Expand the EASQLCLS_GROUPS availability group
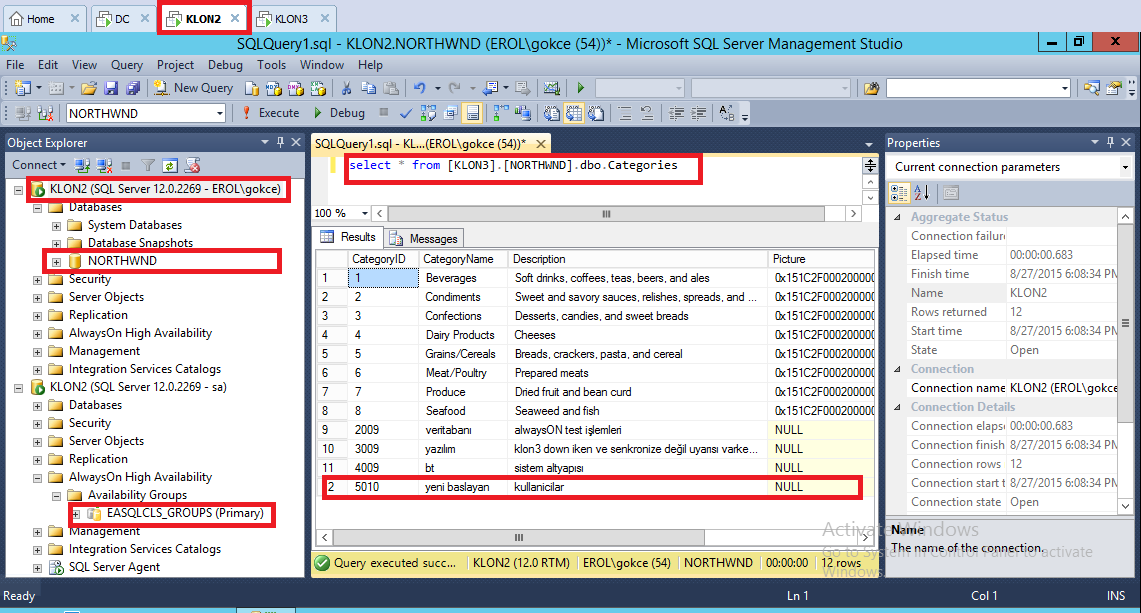The height and width of the screenshot is (613, 1141). (x=75, y=513)
